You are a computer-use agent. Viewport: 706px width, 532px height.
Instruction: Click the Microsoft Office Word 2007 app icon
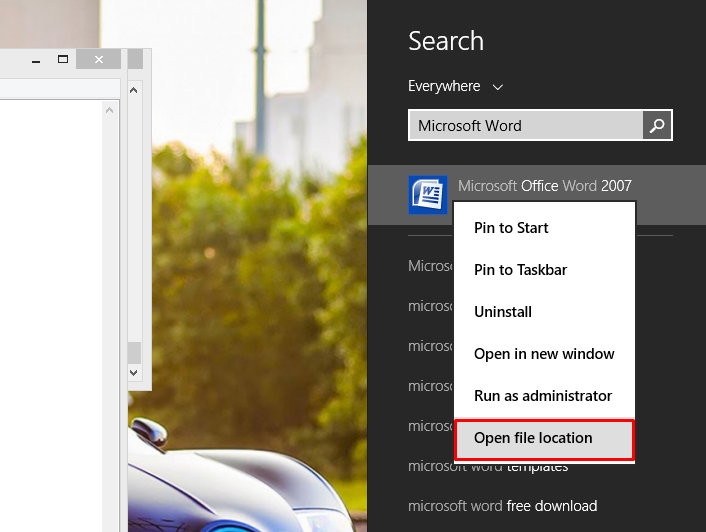coord(428,195)
